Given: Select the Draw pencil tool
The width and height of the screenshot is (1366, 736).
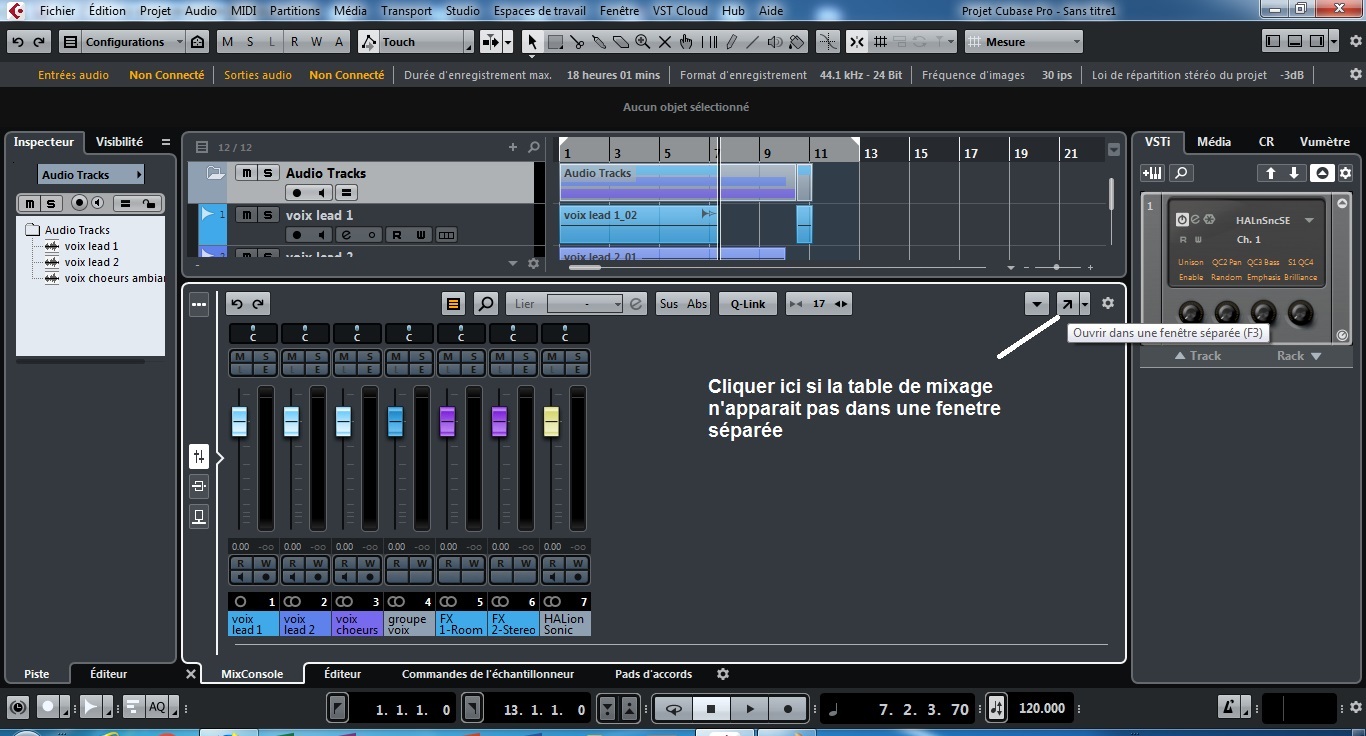Looking at the screenshot, I should point(731,42).
